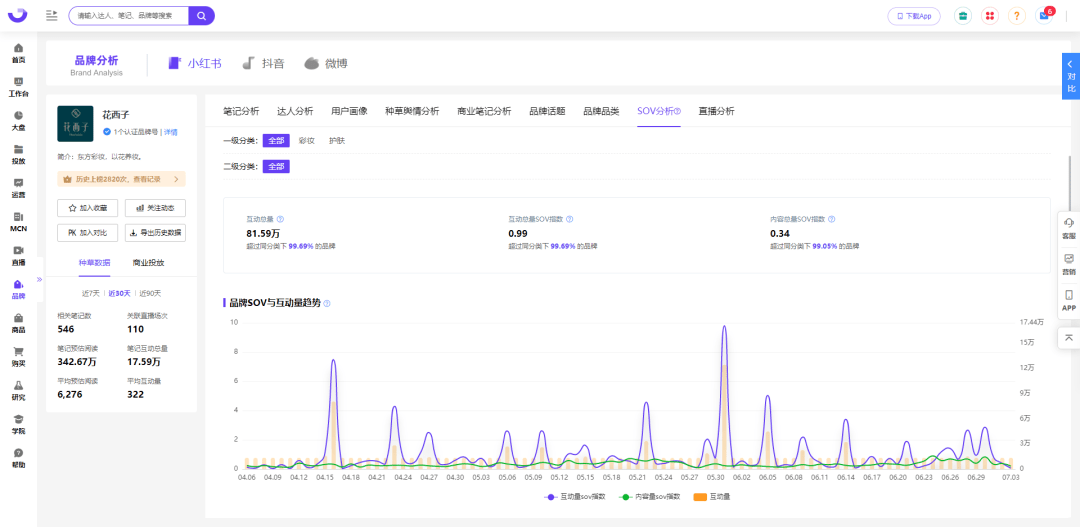Click 下载App button
Image resolution: width=1080 pixels, height=527 pixels.
click(914, 16)
